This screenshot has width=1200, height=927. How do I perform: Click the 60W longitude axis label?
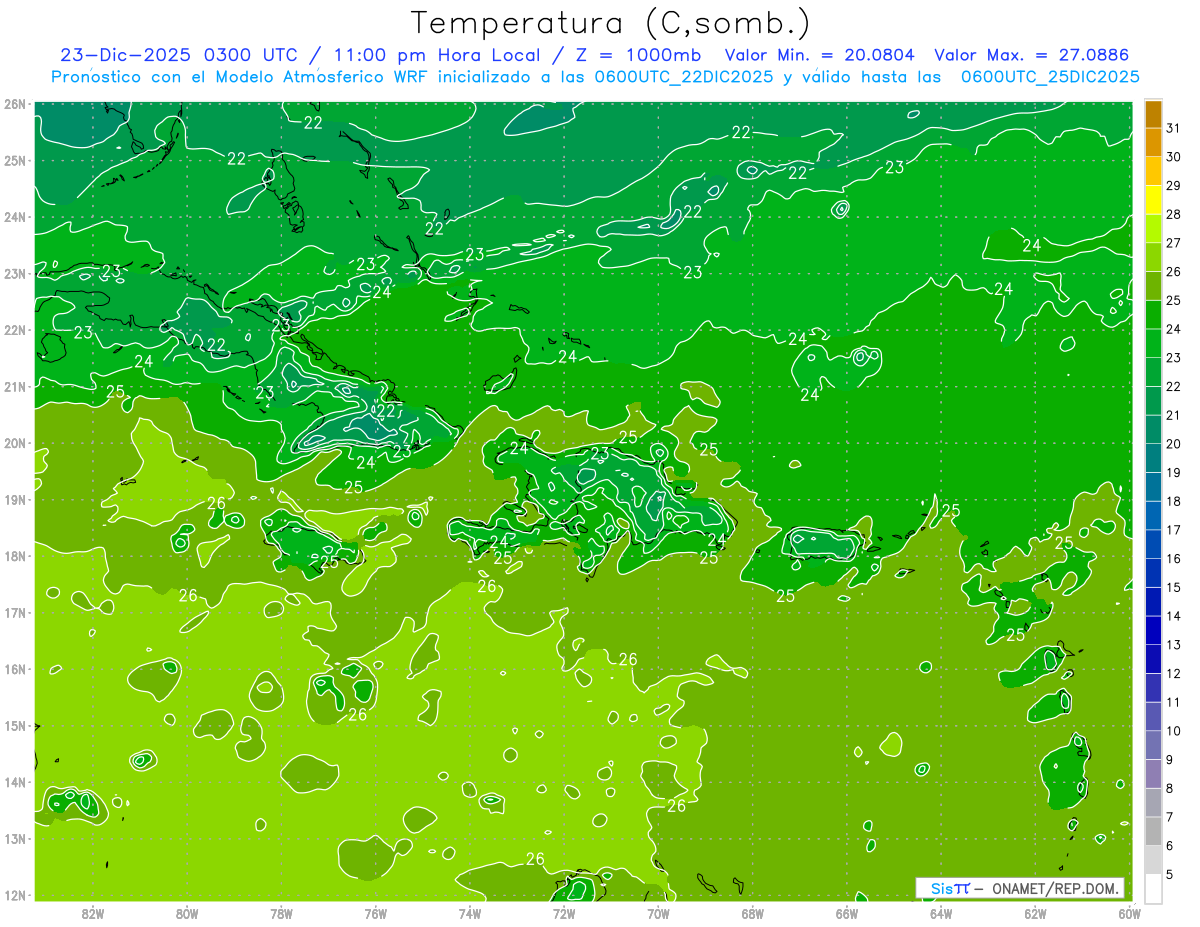pyautogui.click(x=1130, y=913)
